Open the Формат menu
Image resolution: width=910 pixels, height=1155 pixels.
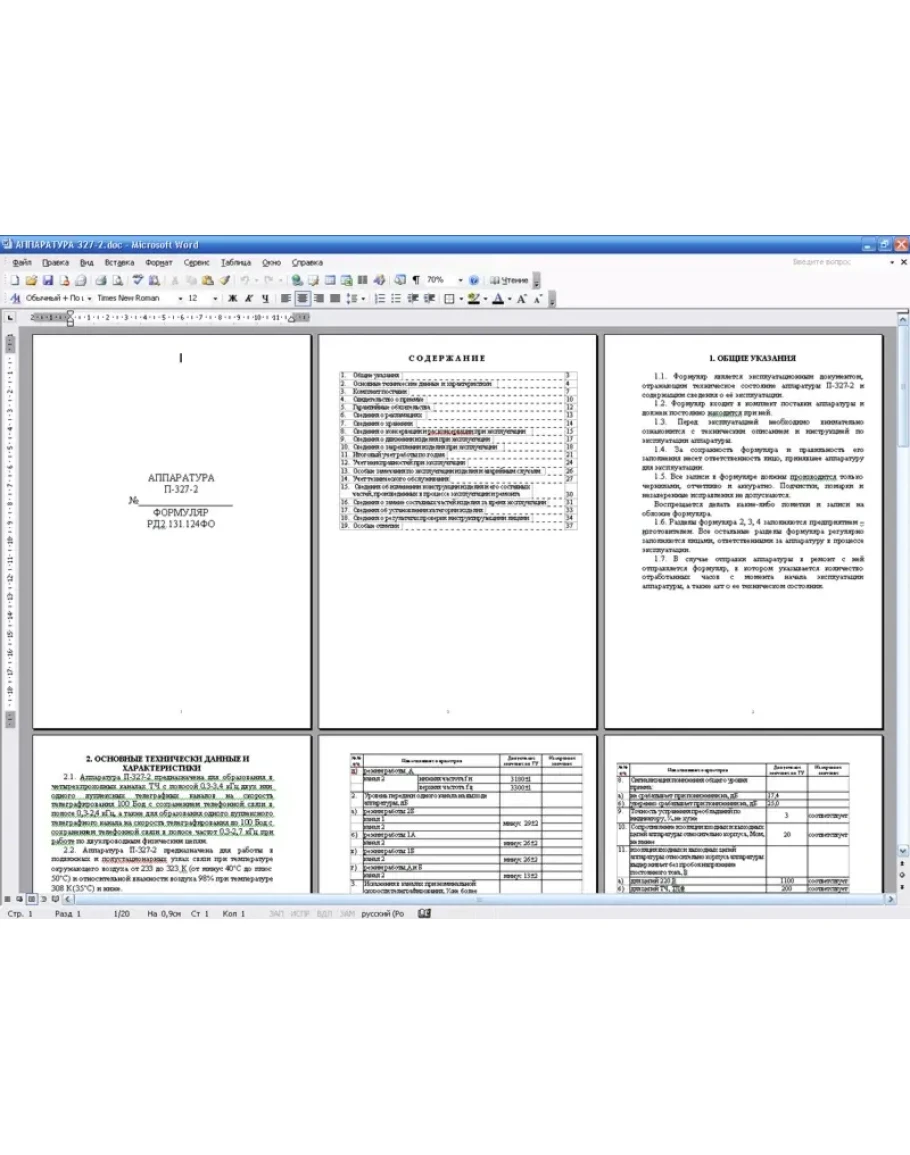click(158, 262)
